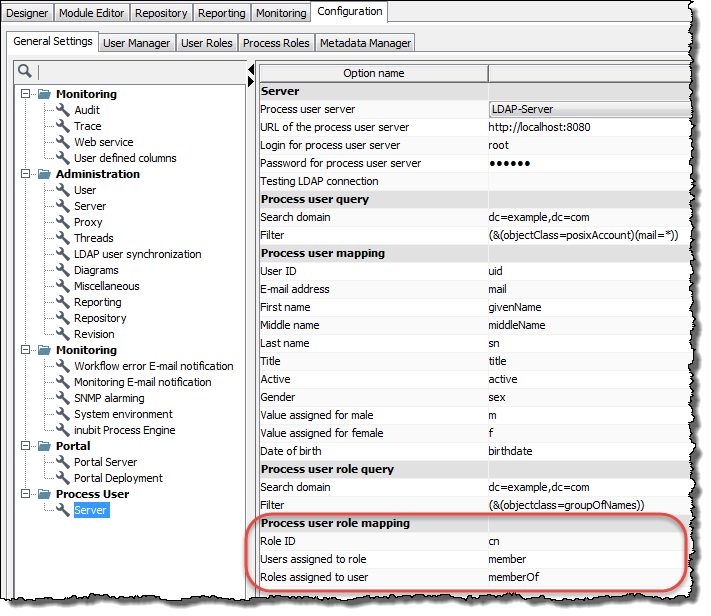Open the Metadata Manager sub-tab

tap(365, 43)
